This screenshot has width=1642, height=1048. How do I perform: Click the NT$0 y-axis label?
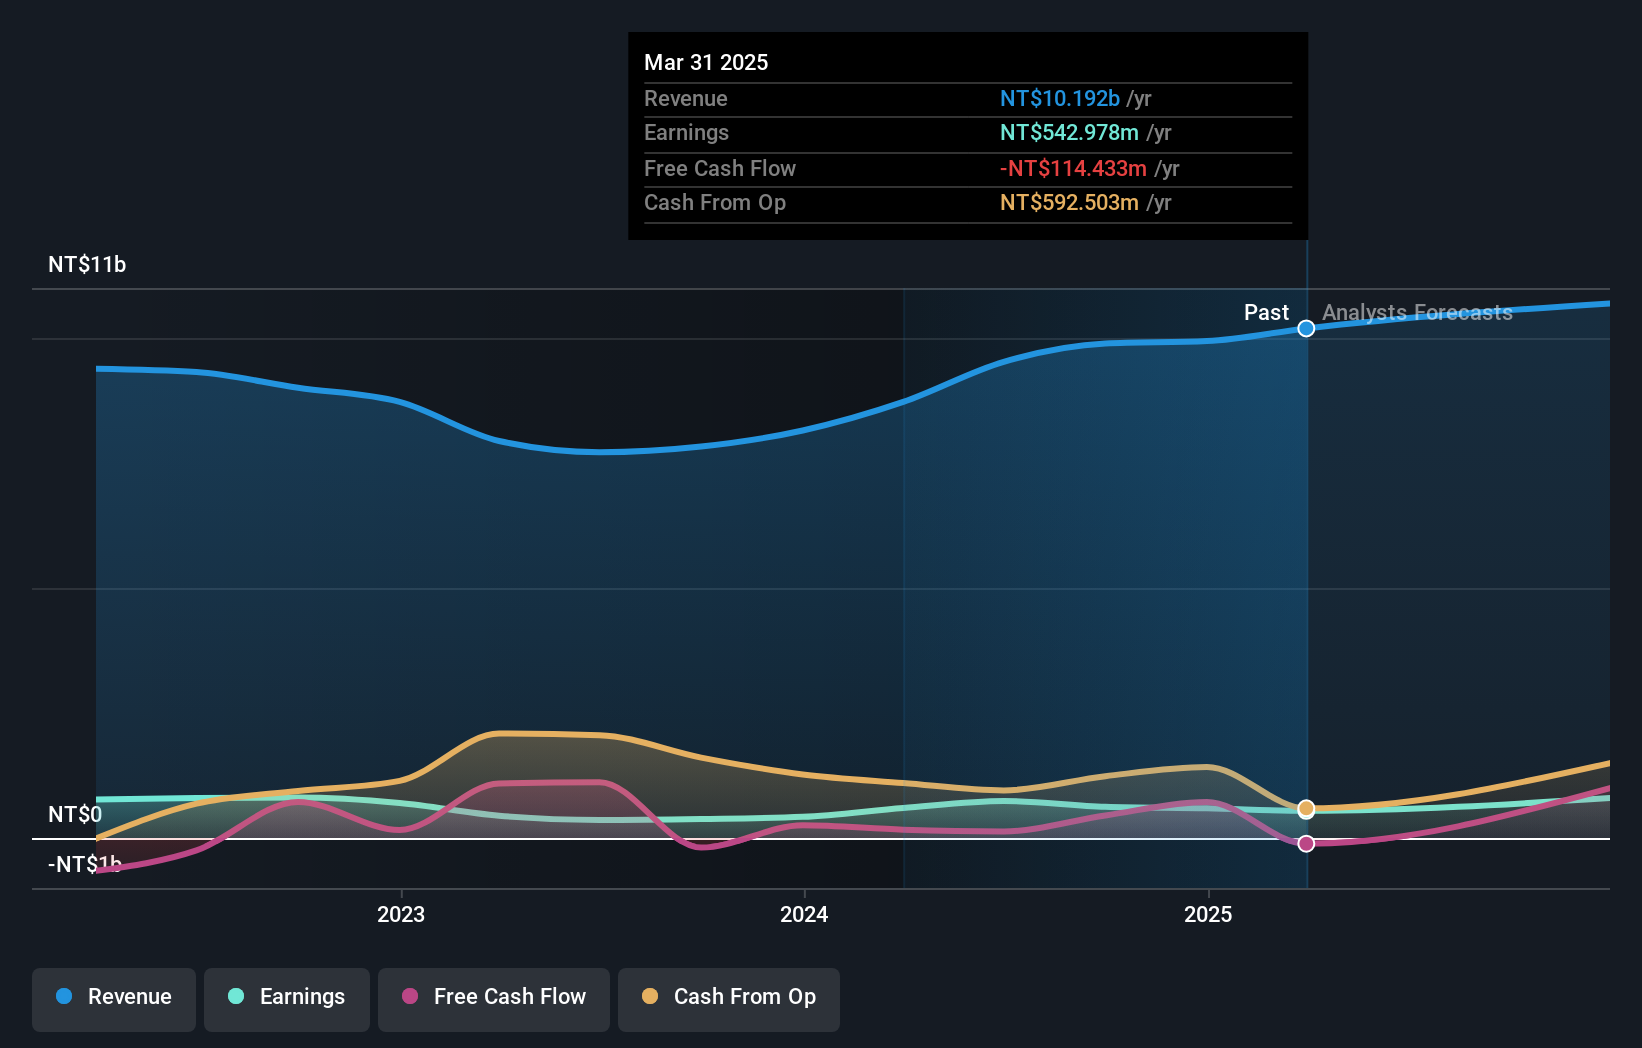click(75, 814)
